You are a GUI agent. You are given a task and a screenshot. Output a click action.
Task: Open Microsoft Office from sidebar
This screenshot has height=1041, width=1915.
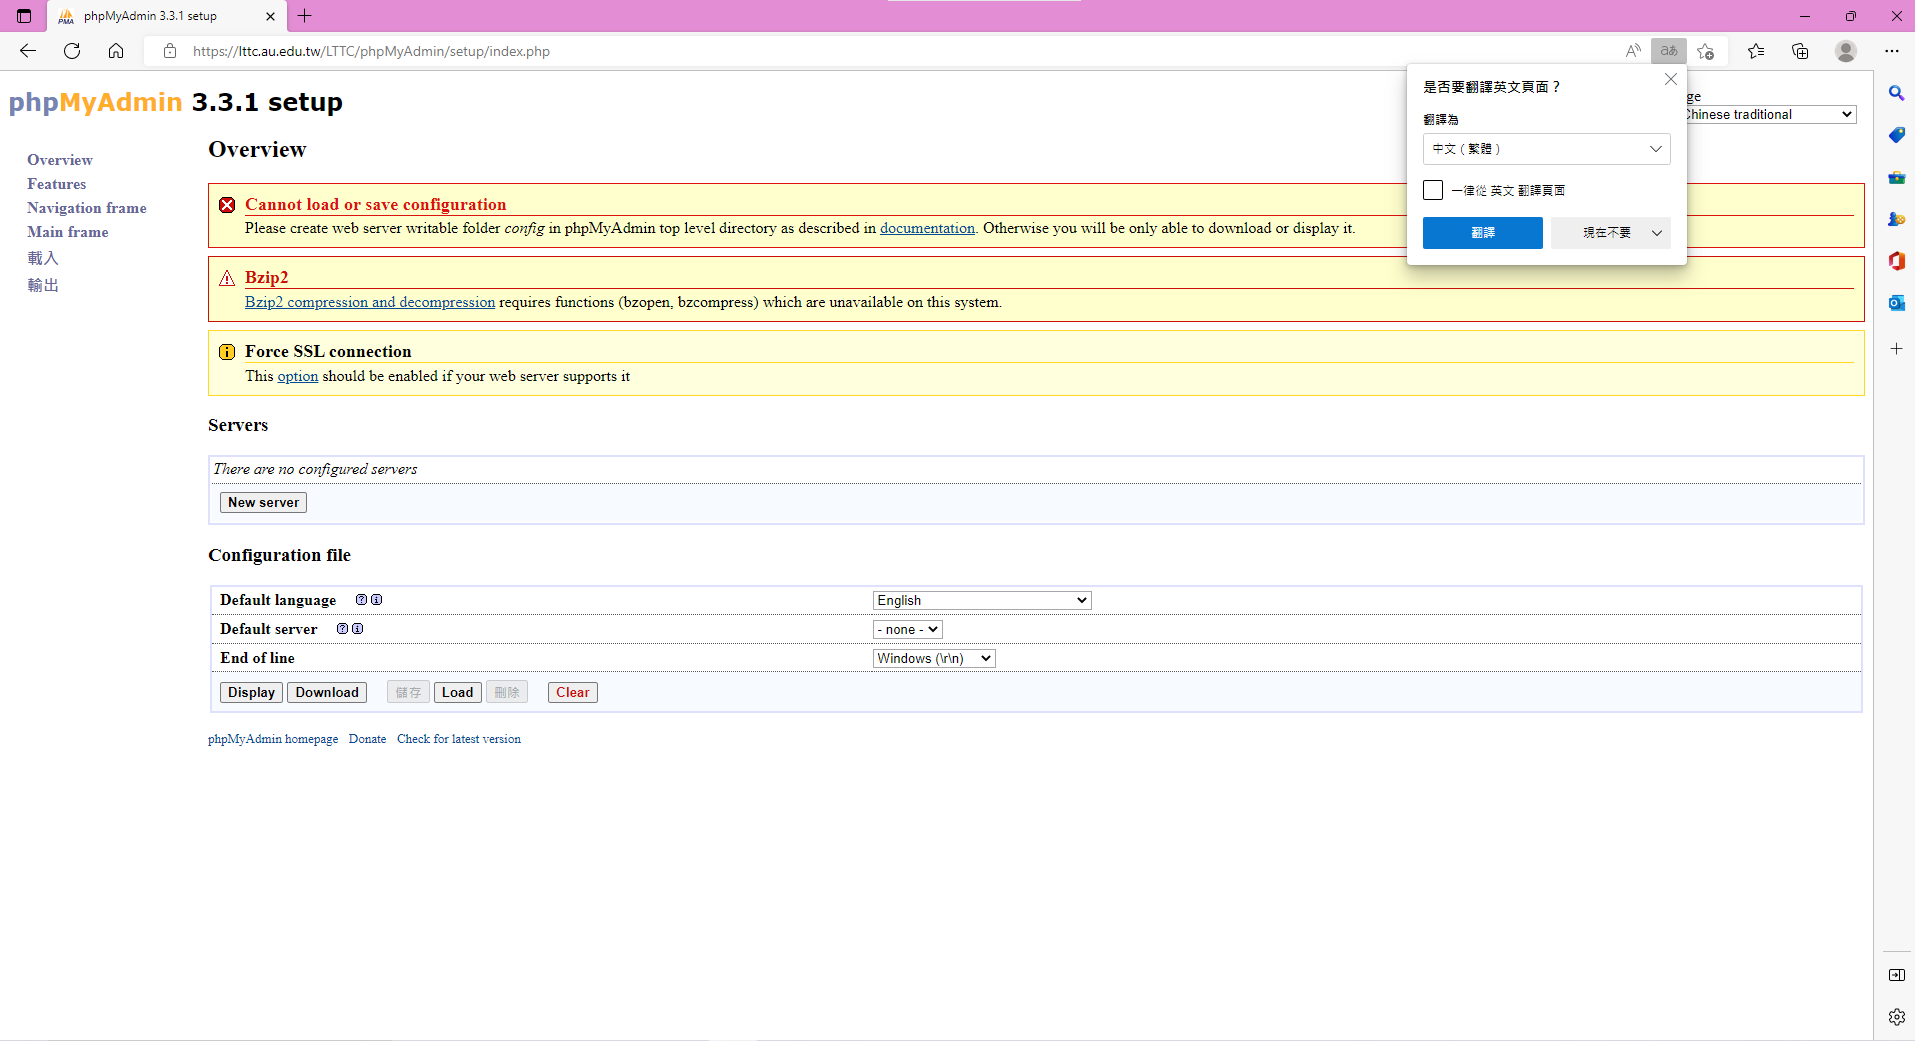click(x=1896, y=261)
